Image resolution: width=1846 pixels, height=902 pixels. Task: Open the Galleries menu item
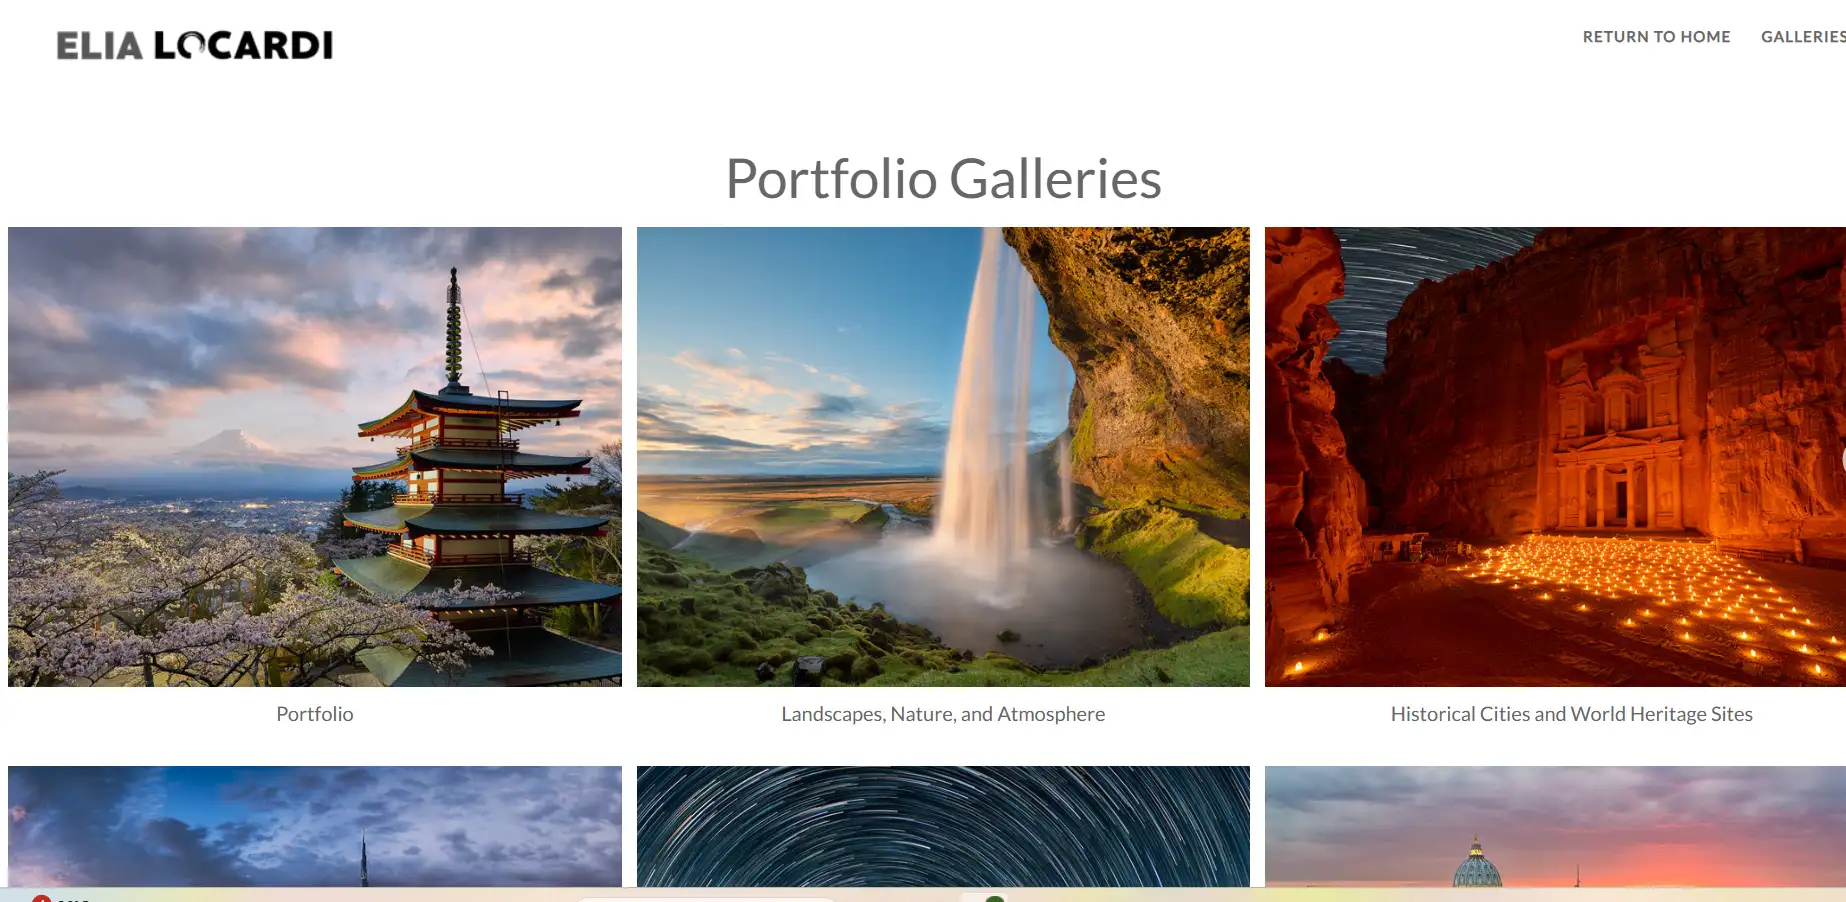click(x=1803, y=37)
